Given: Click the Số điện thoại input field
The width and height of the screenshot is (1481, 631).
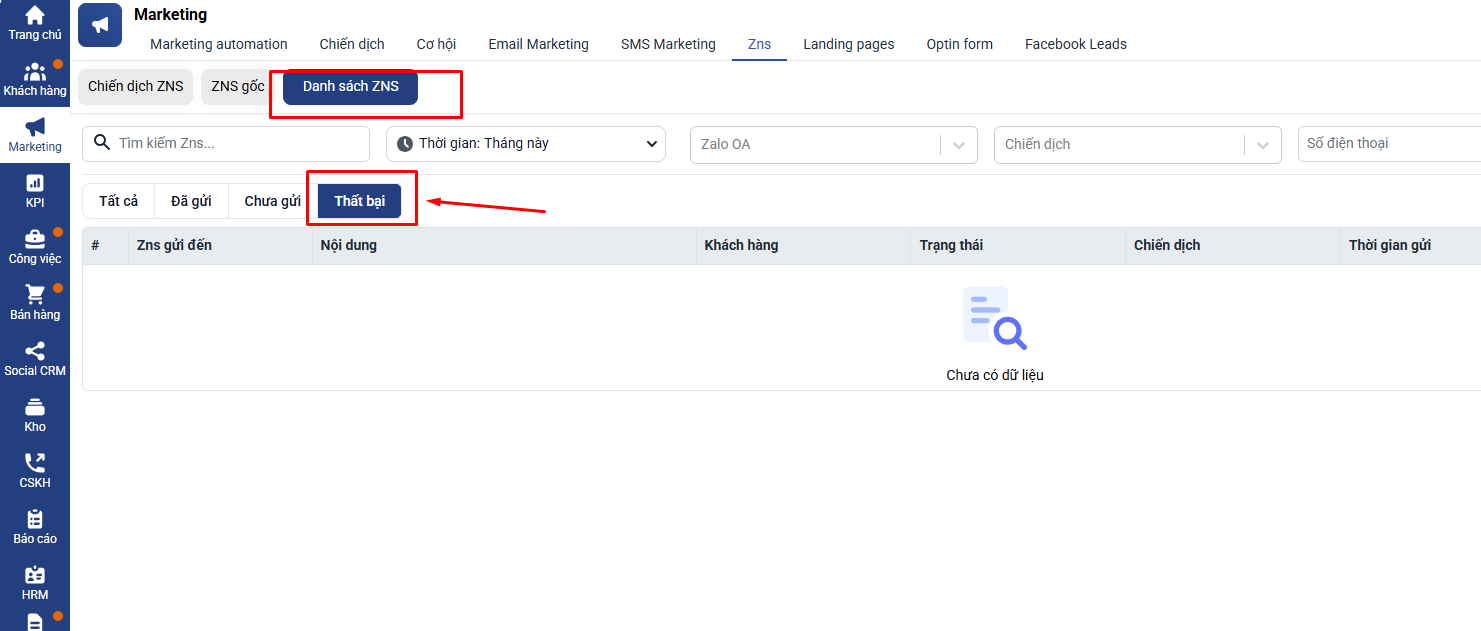Looking at the screenshot, I should [x=1388, y=144].
